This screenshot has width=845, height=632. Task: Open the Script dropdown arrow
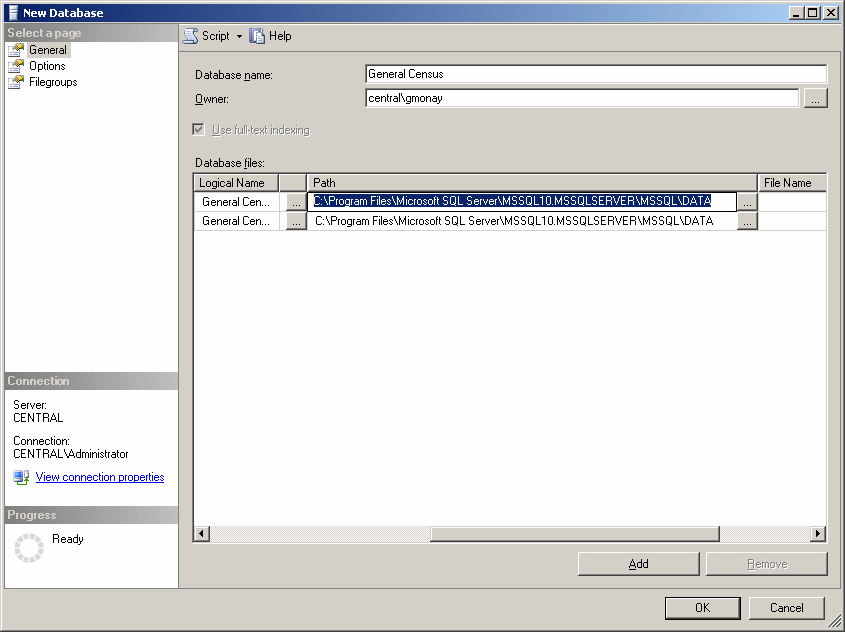(239, 37)
